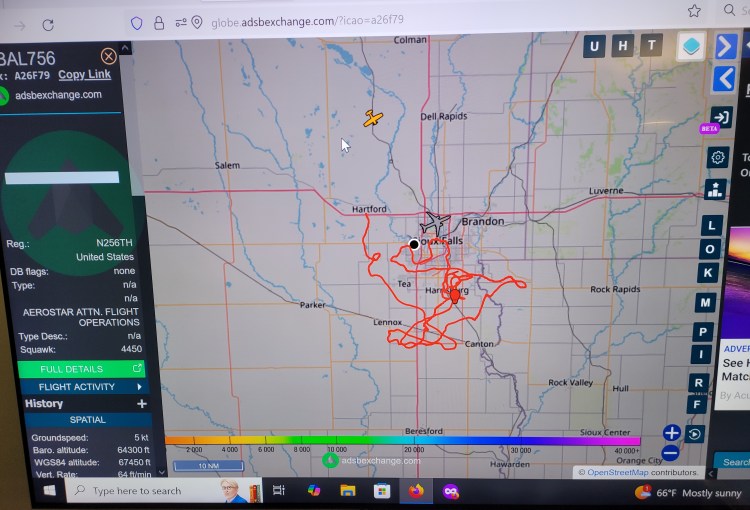
Task: Click the login arrow icon
Action: tap(719, 117)
